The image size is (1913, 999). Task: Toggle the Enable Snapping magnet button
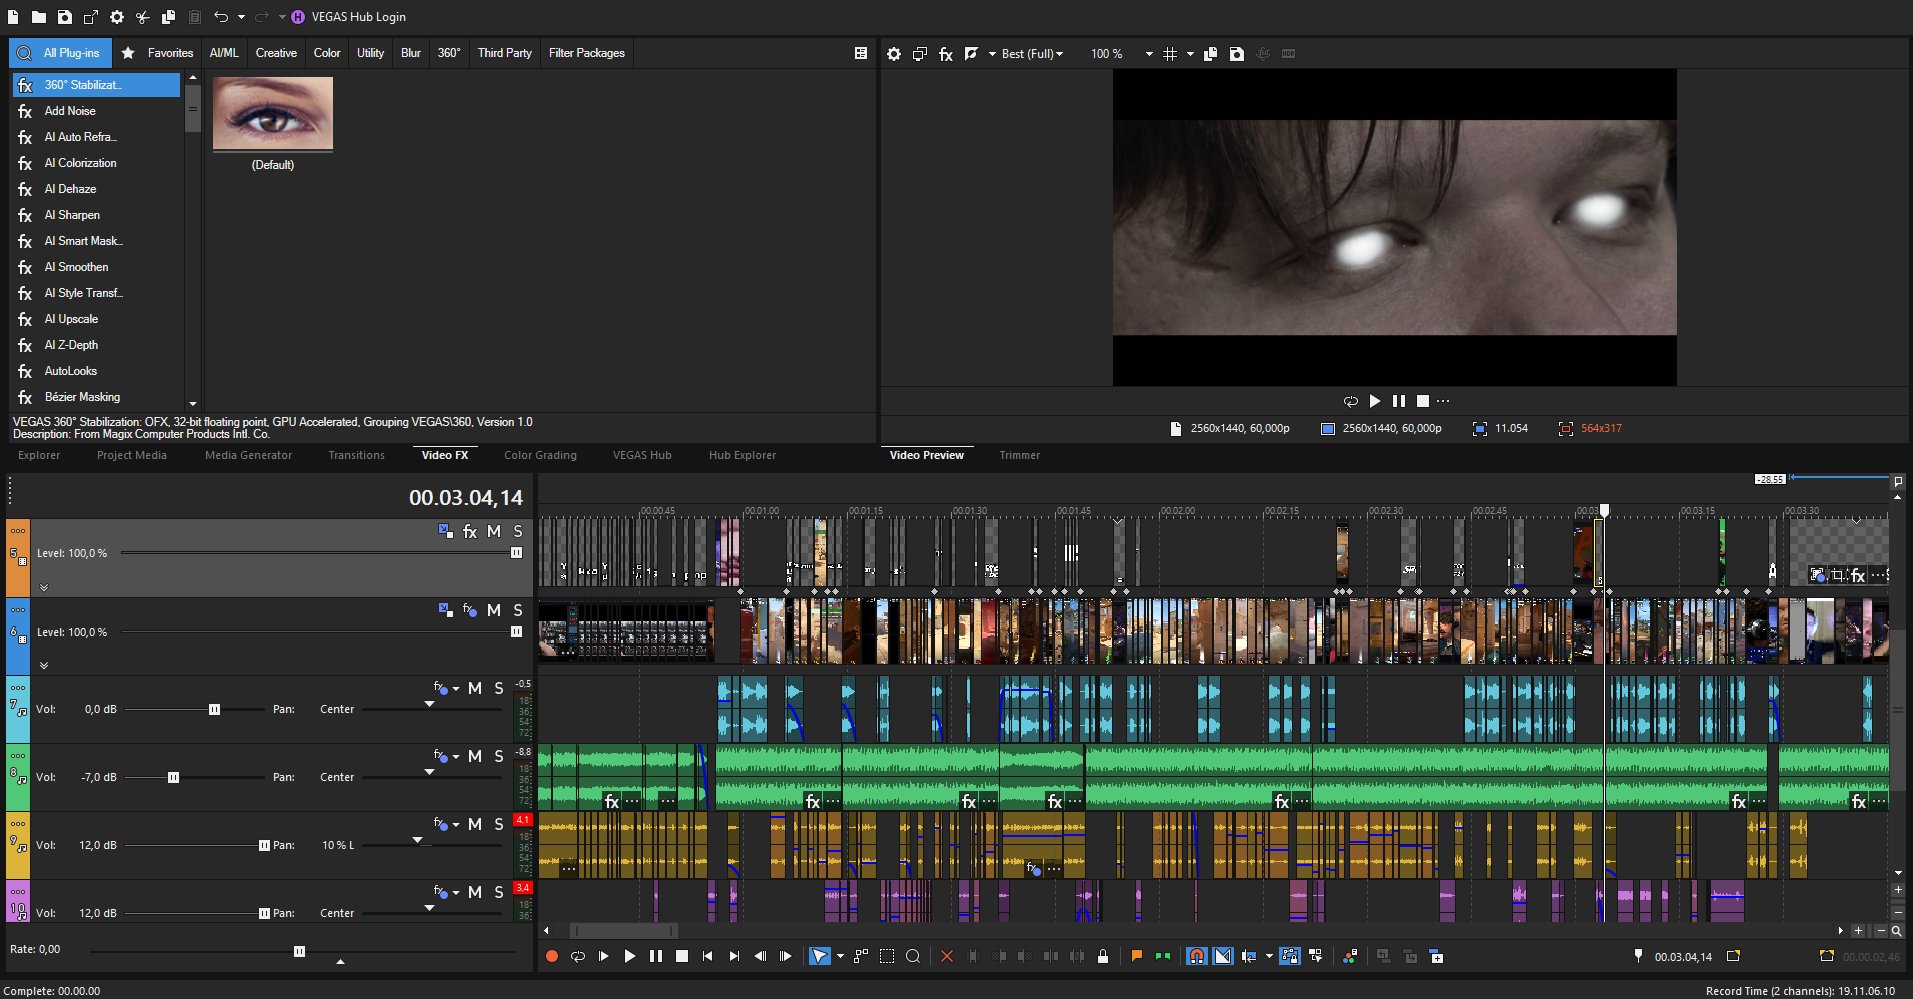click(x=1196, y=956)
